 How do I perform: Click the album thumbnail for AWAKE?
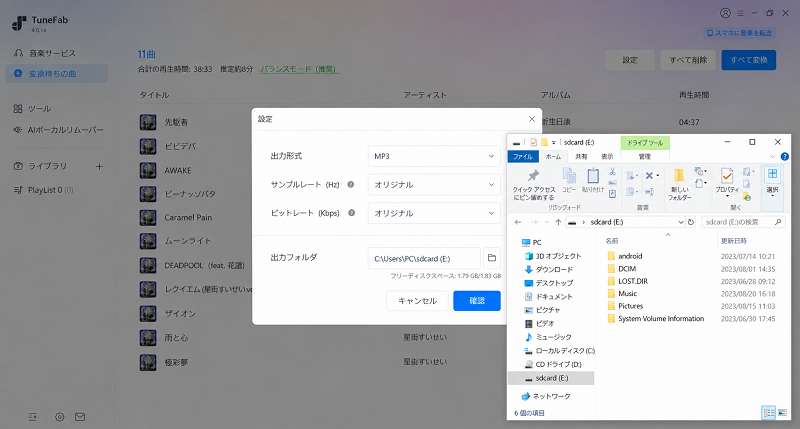point(148,170)
